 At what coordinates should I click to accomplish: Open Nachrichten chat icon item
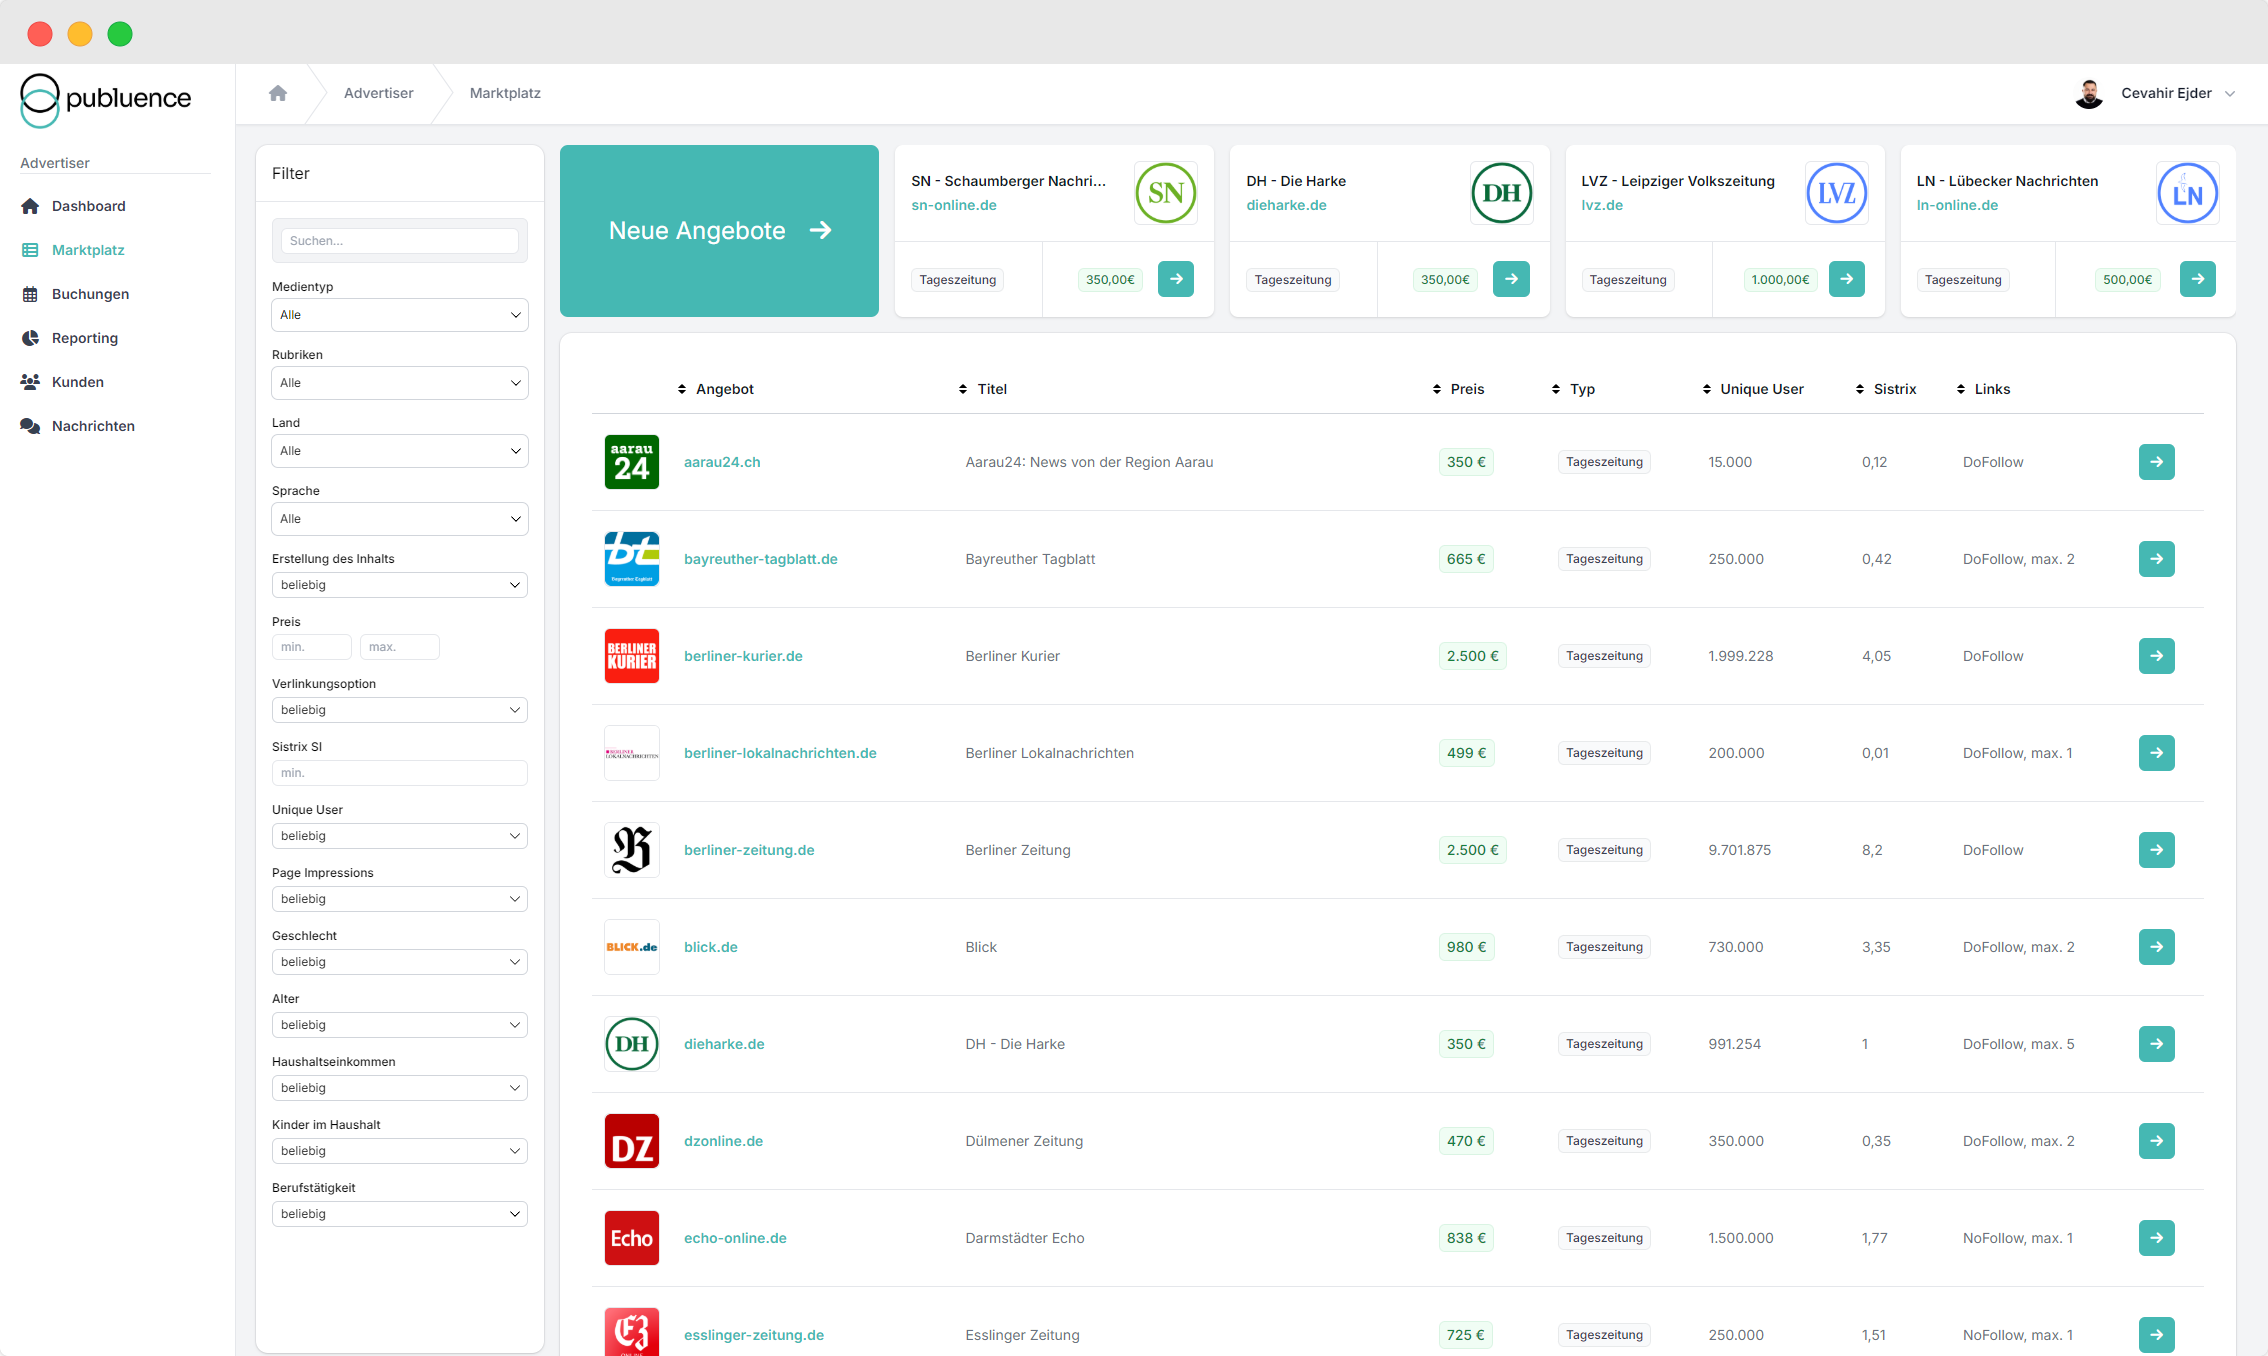tap(92, 426)
